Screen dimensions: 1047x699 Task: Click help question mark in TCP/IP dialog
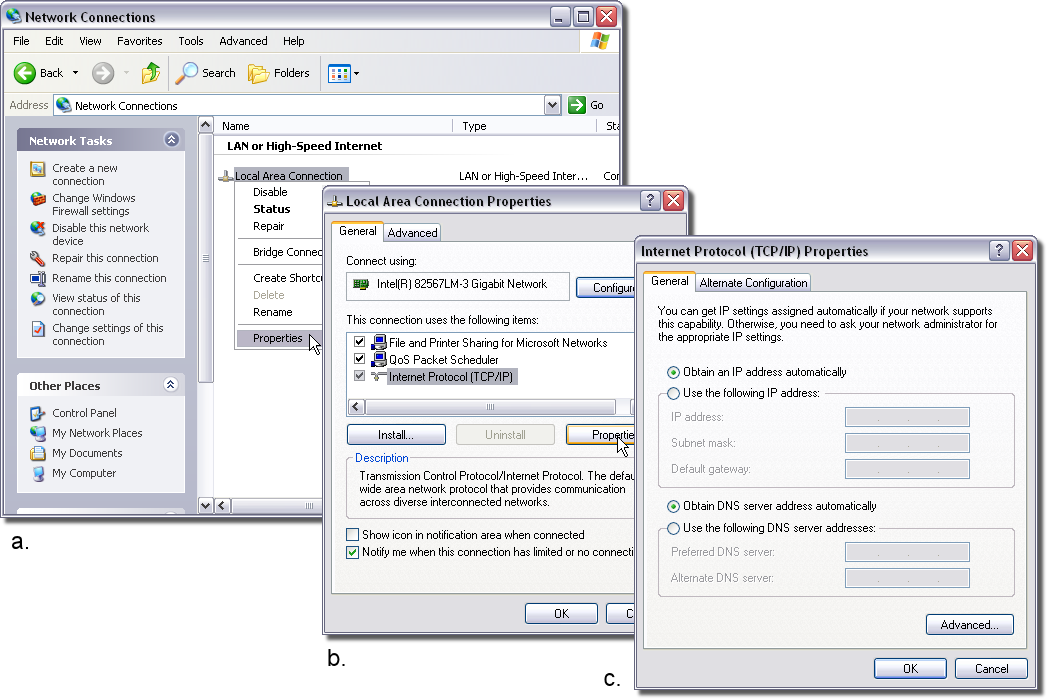point(998,251)
